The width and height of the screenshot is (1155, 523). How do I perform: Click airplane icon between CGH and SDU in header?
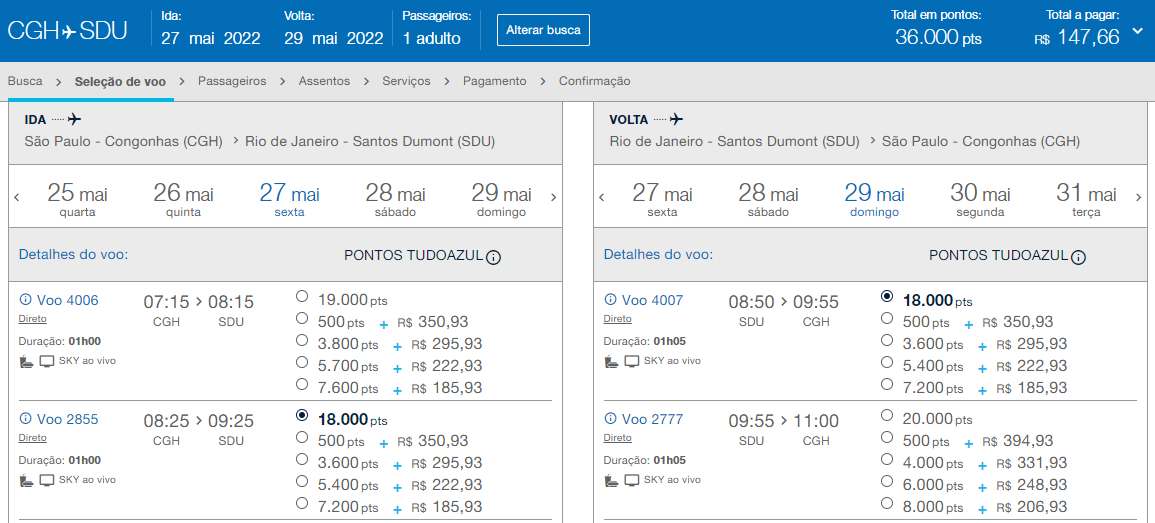(x=69, y=31)
